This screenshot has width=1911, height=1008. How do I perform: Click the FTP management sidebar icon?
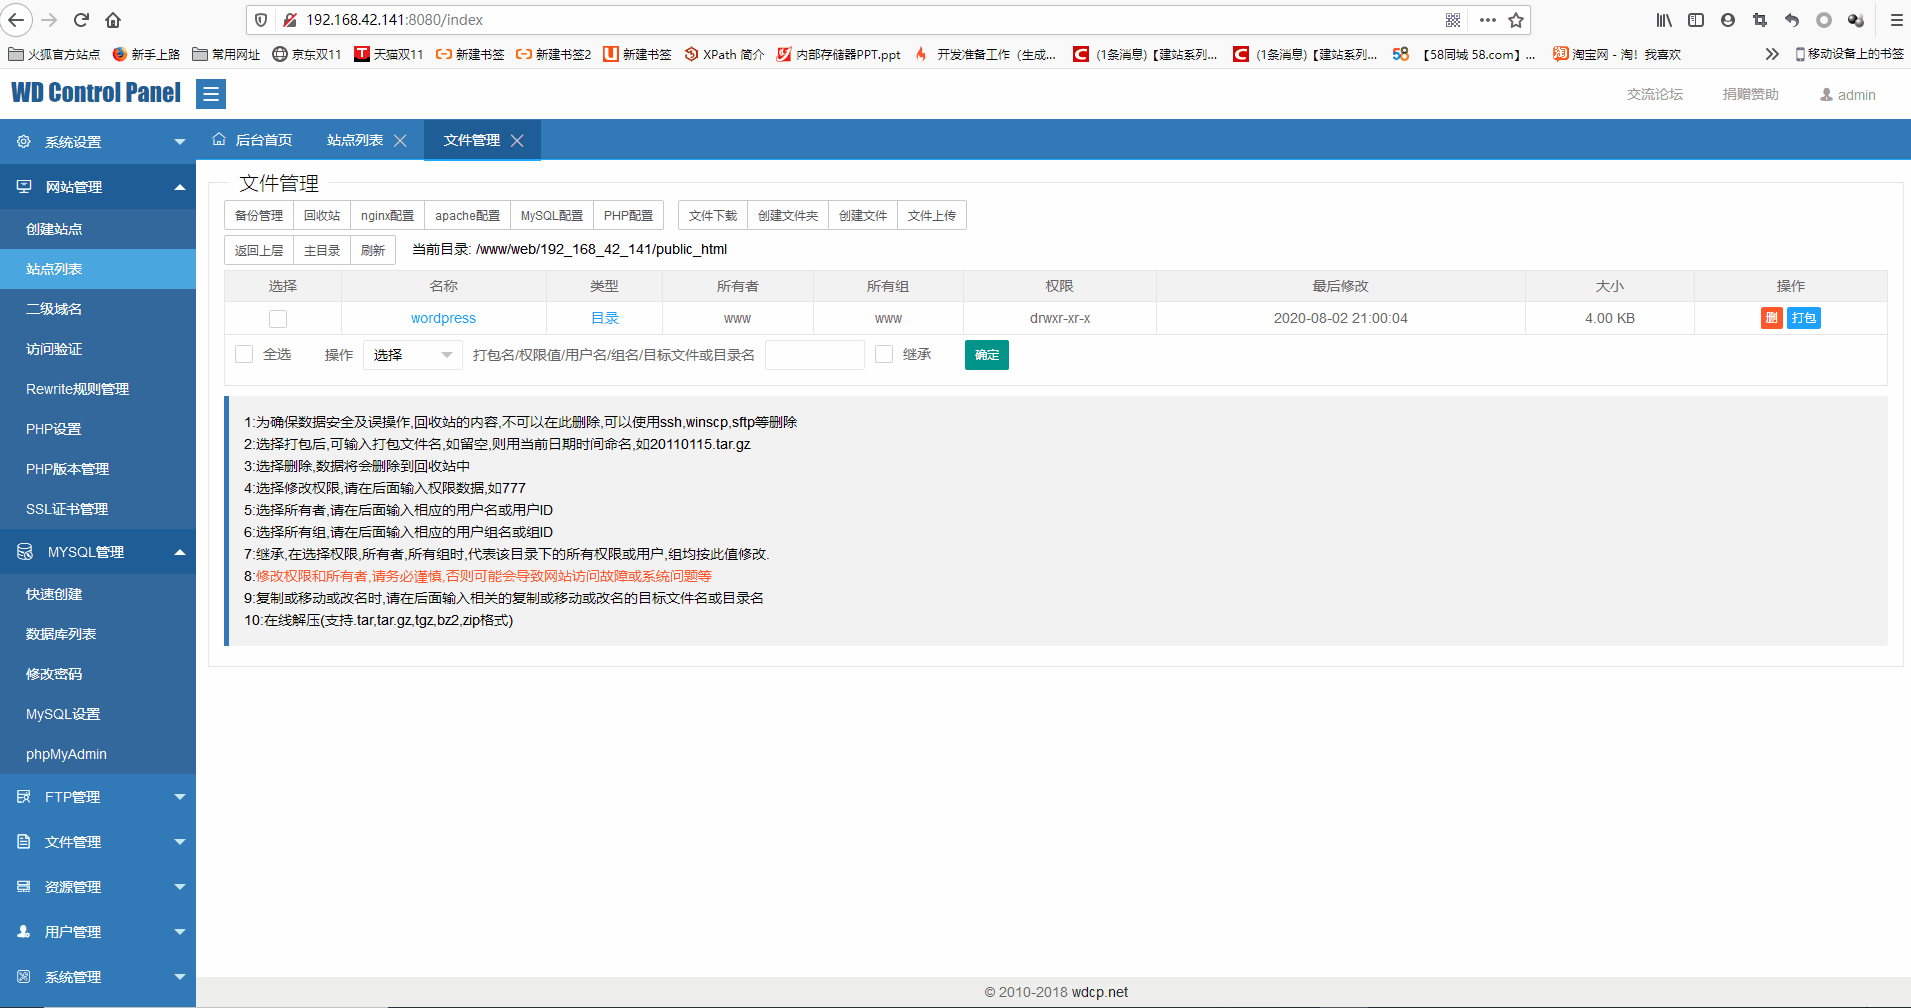point(24,797)
